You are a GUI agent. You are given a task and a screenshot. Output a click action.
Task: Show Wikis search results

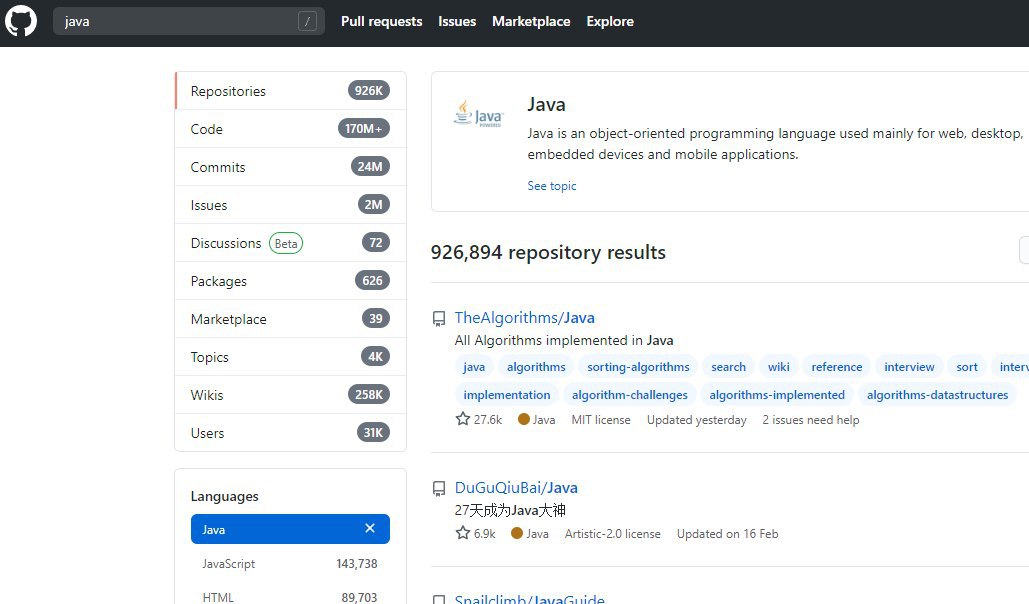point(291,395)
